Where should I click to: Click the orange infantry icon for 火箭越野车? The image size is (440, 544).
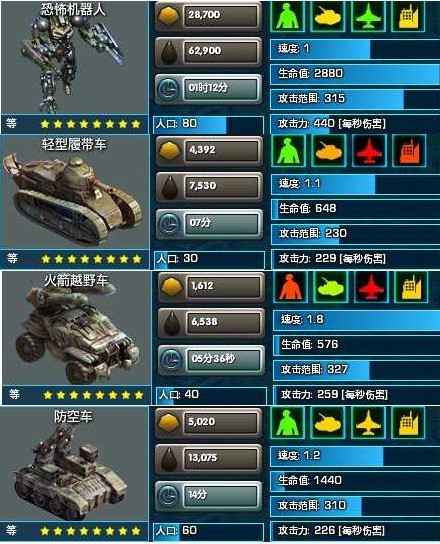(x=290, y=287)
